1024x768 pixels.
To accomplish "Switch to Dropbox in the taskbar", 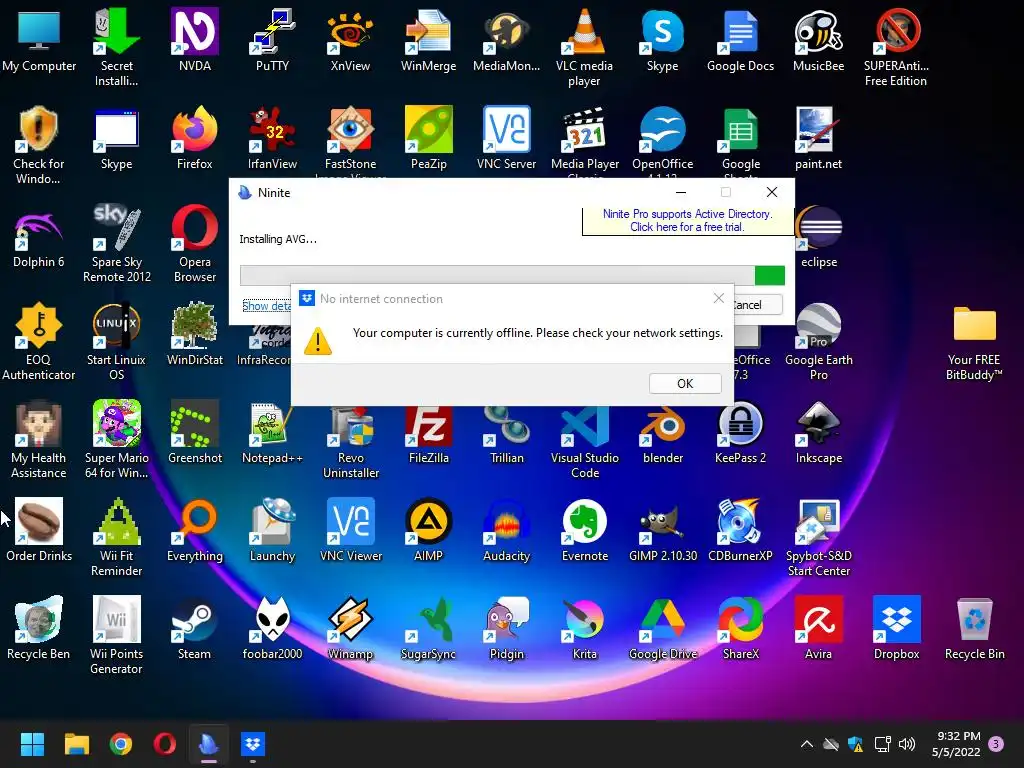I will 253,744.
